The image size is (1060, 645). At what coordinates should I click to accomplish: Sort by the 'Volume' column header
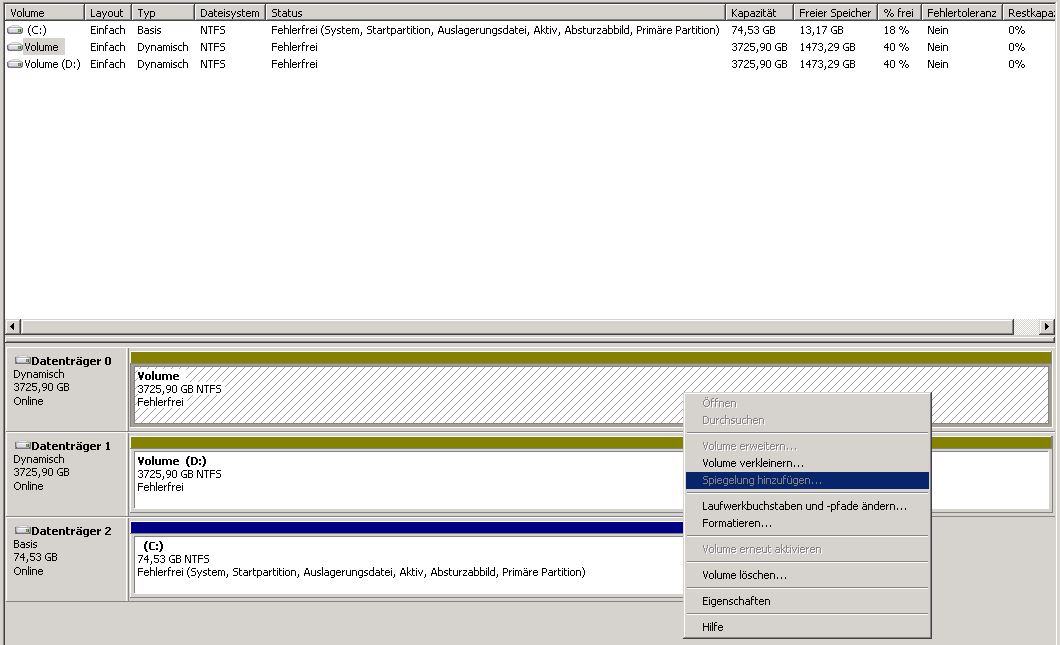tap(45, 13)
